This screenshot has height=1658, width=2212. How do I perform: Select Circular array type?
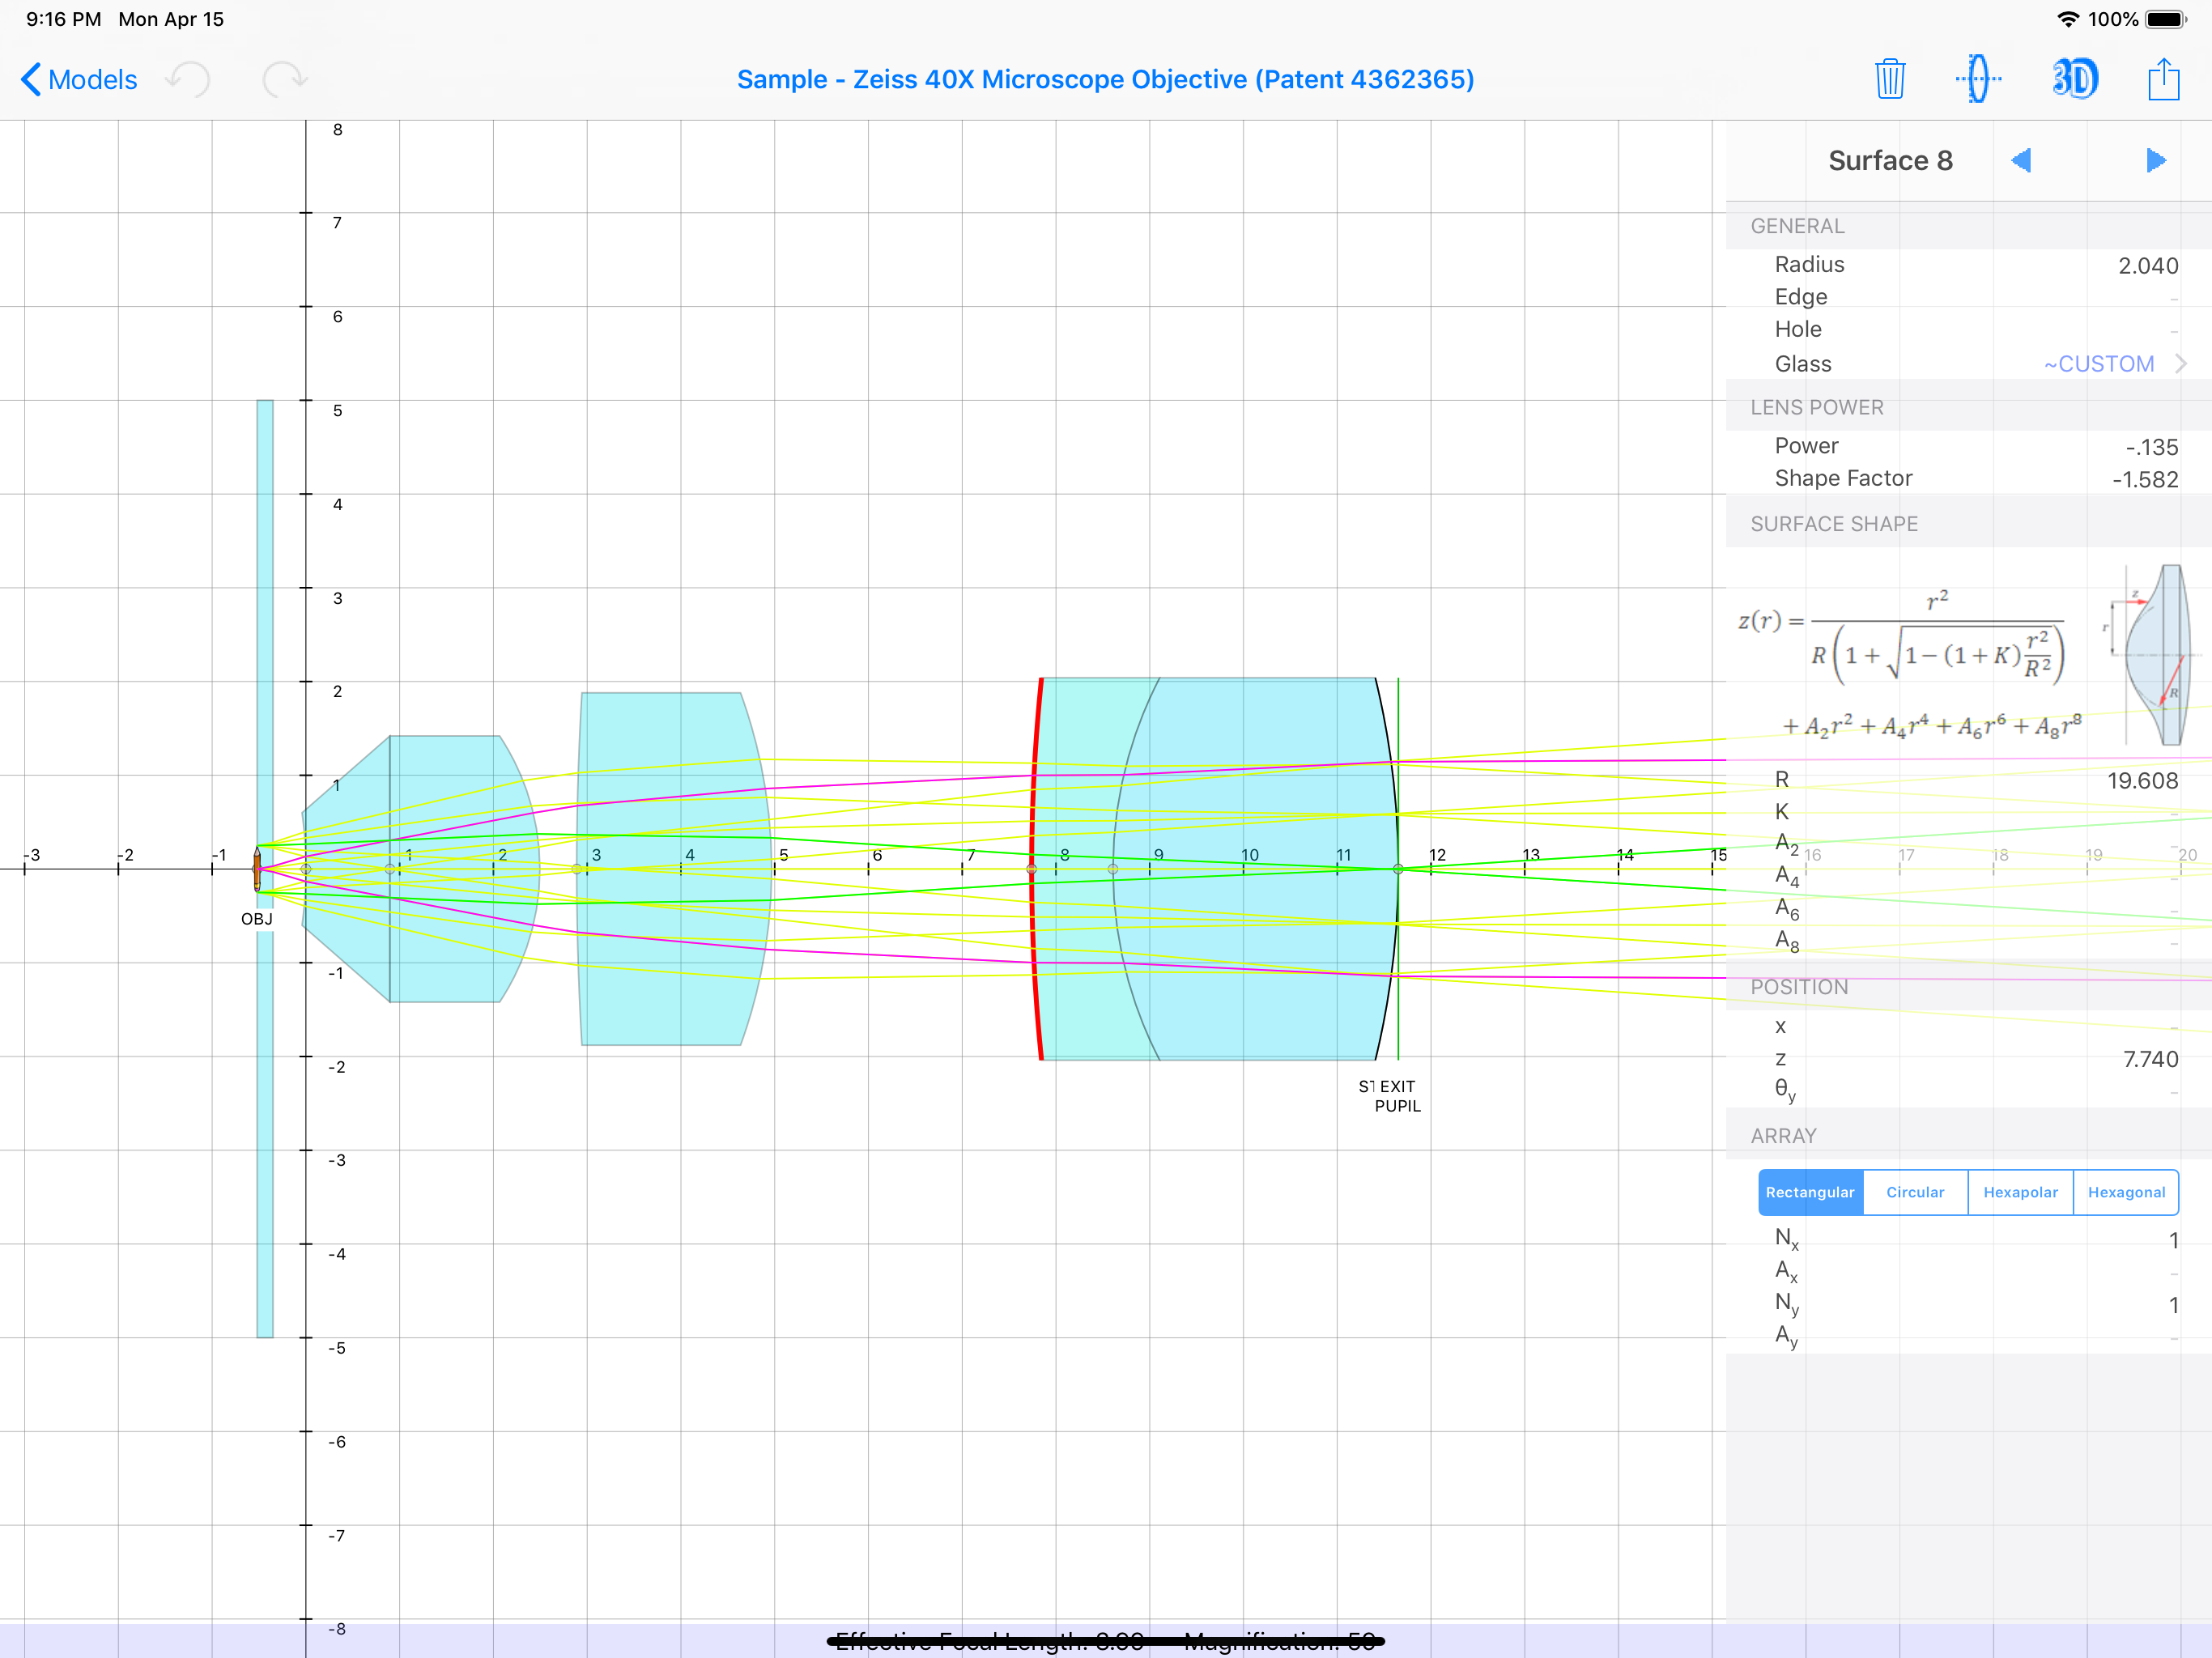1915,1192
